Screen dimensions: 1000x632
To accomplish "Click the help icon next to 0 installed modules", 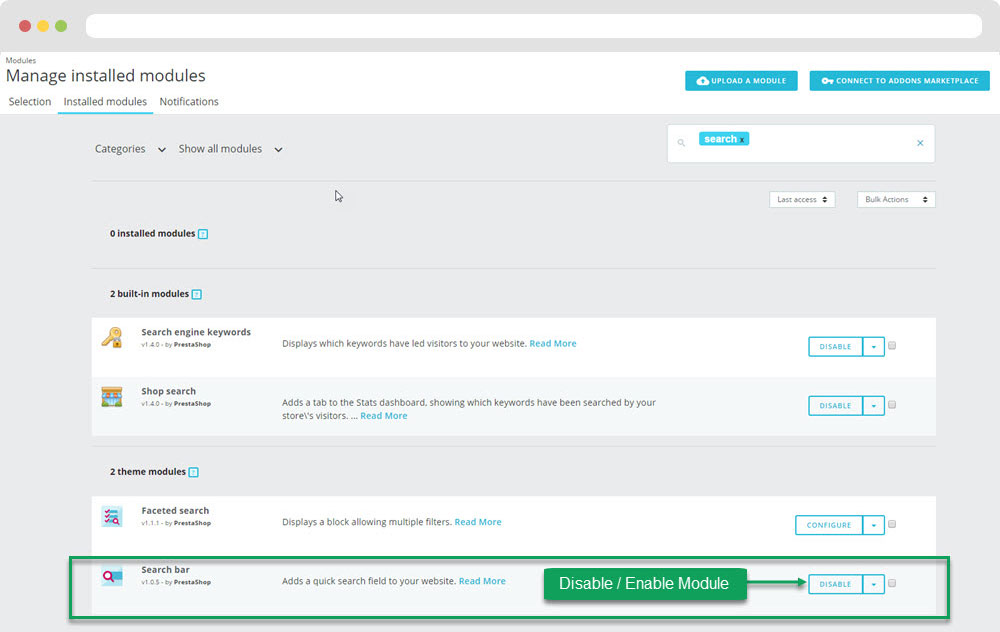I will [x=203, y=234].
